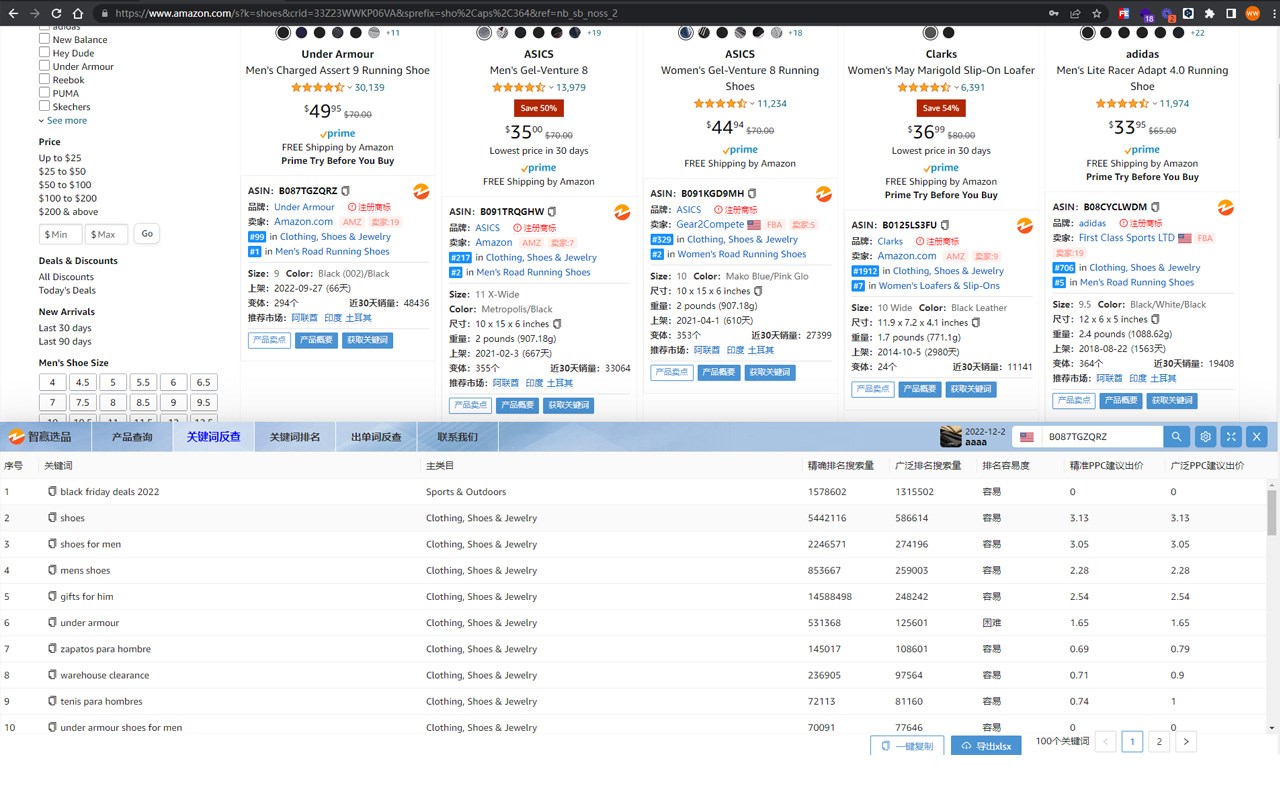Copy icon beside 'tenis para hombres' keyword
1280x800 pixels.
(x=52, y=701)
